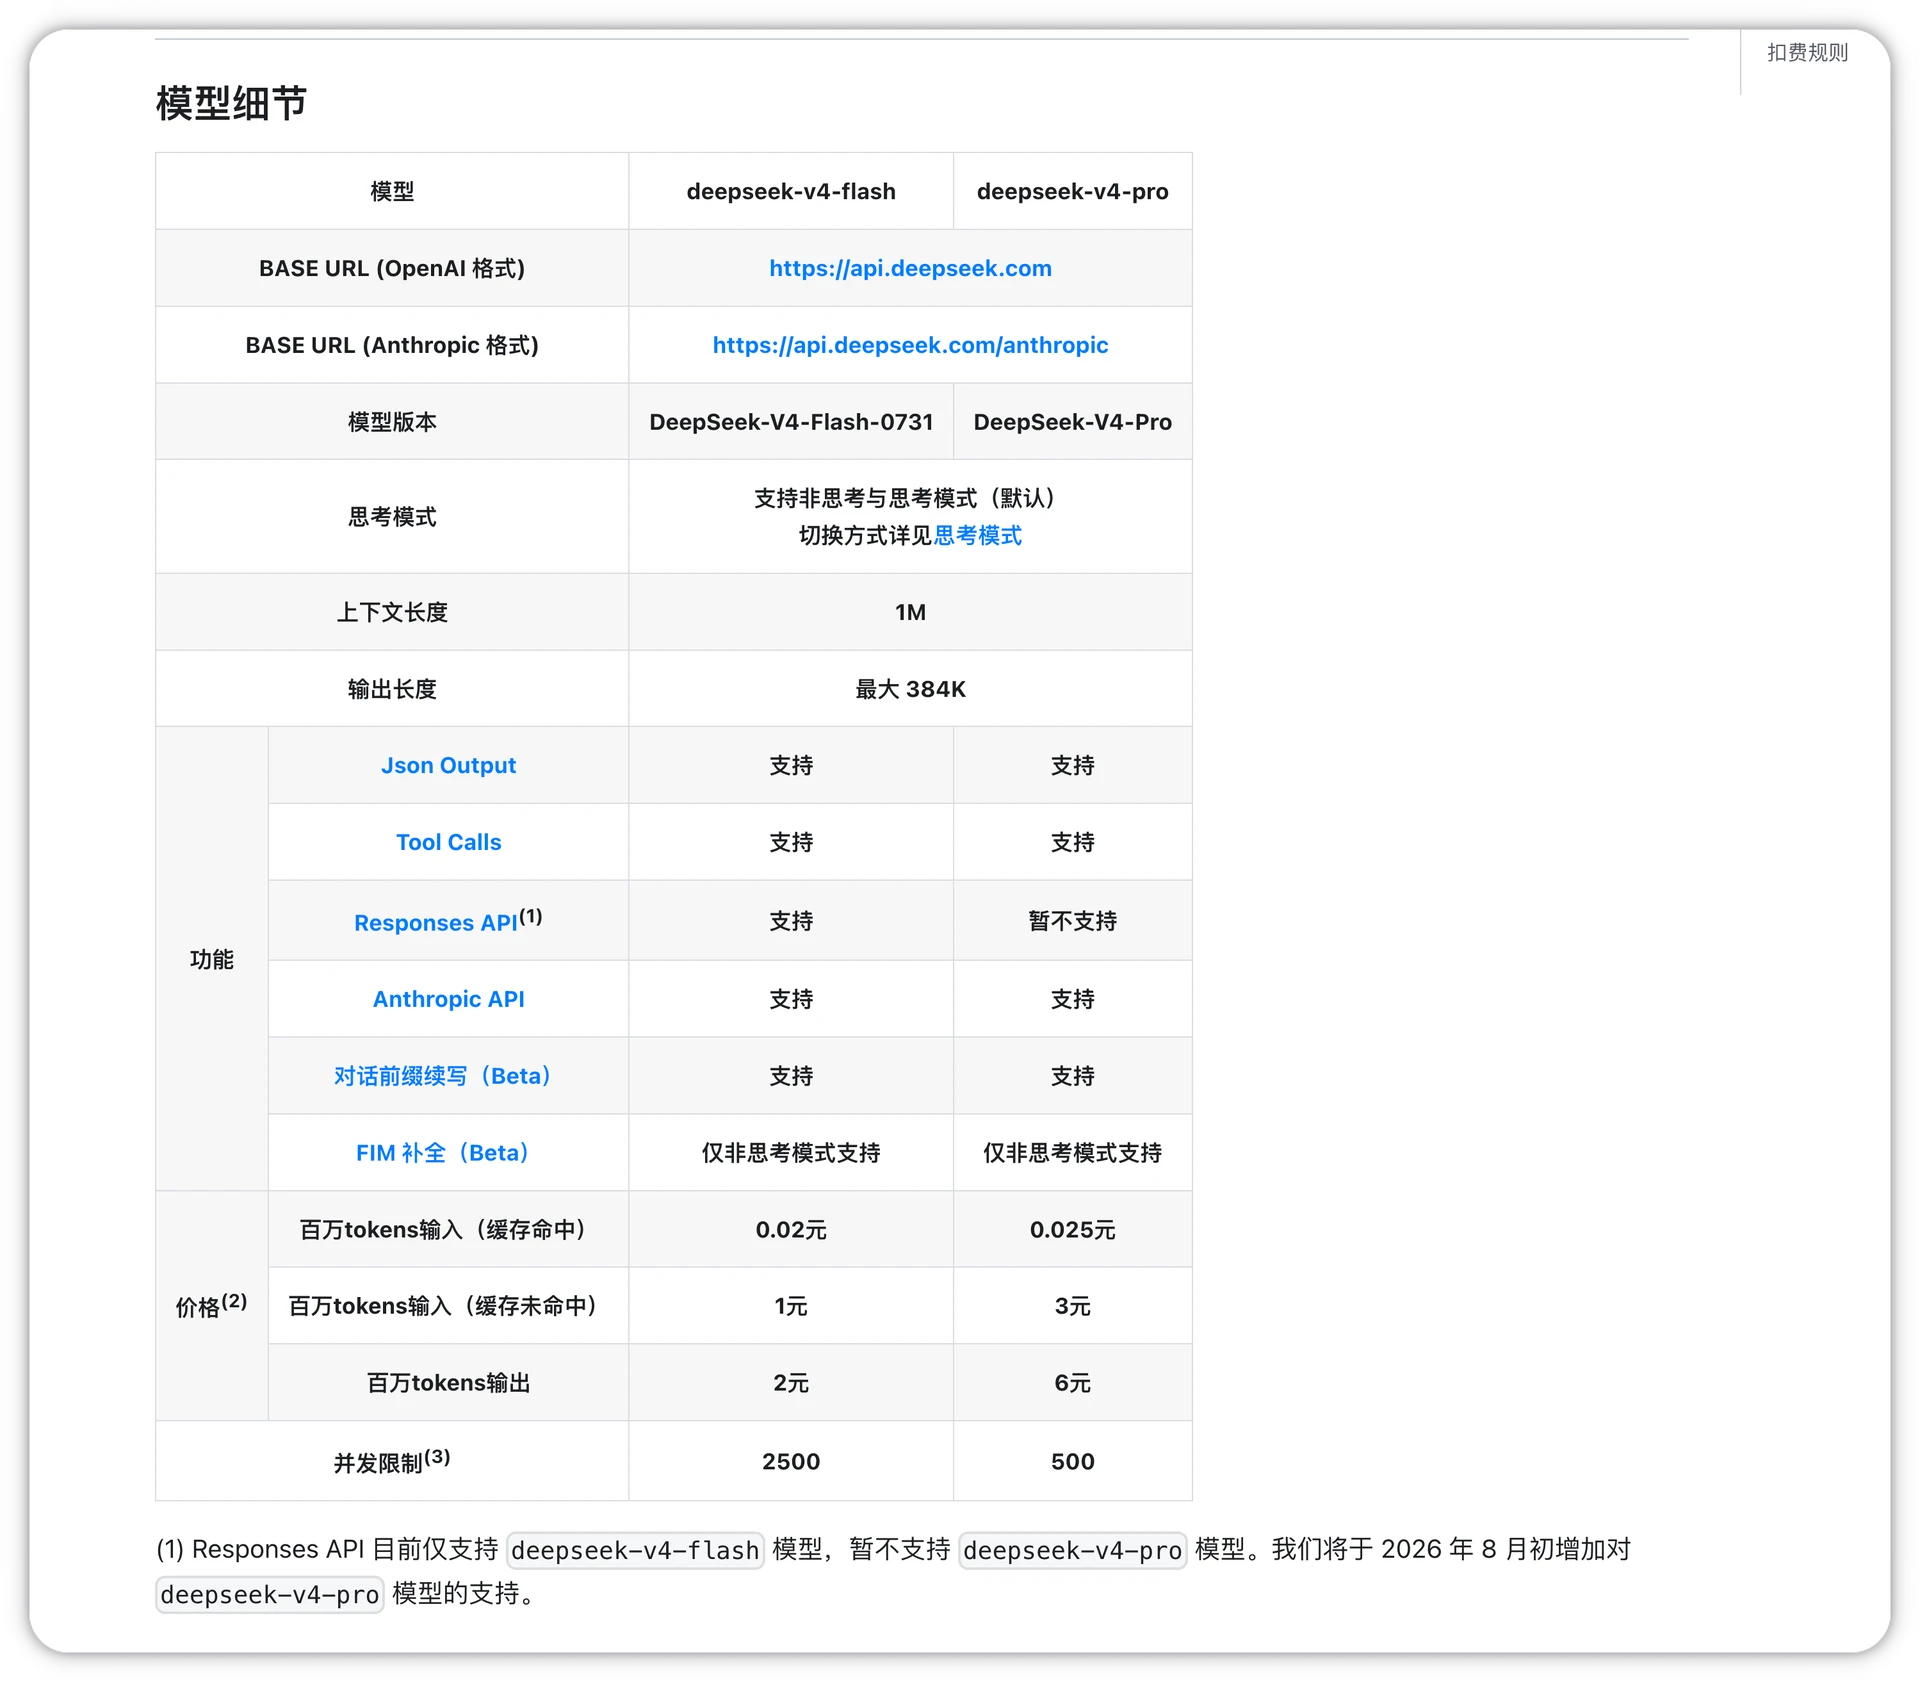Open the 对话前缀续写（Beta）link
This screenshot has width=1920, height=1682.
click(x=442, y=1076)
